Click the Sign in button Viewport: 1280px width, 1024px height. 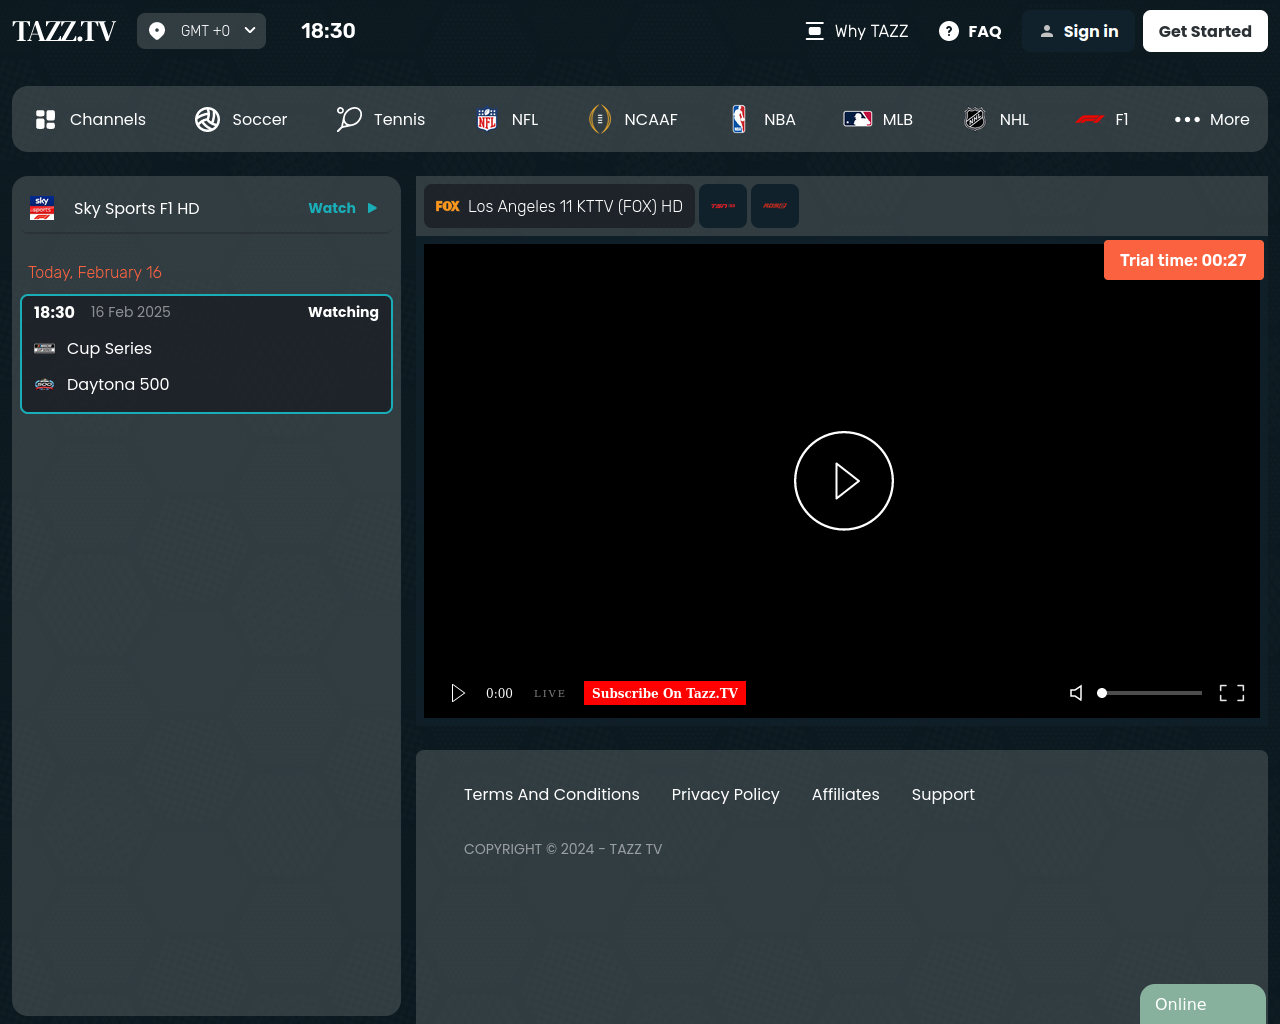(x=1078, y=31)
